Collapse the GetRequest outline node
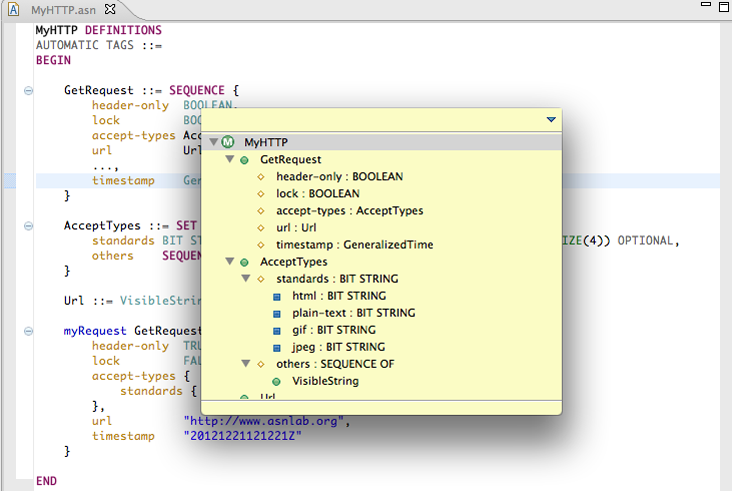 230,160
